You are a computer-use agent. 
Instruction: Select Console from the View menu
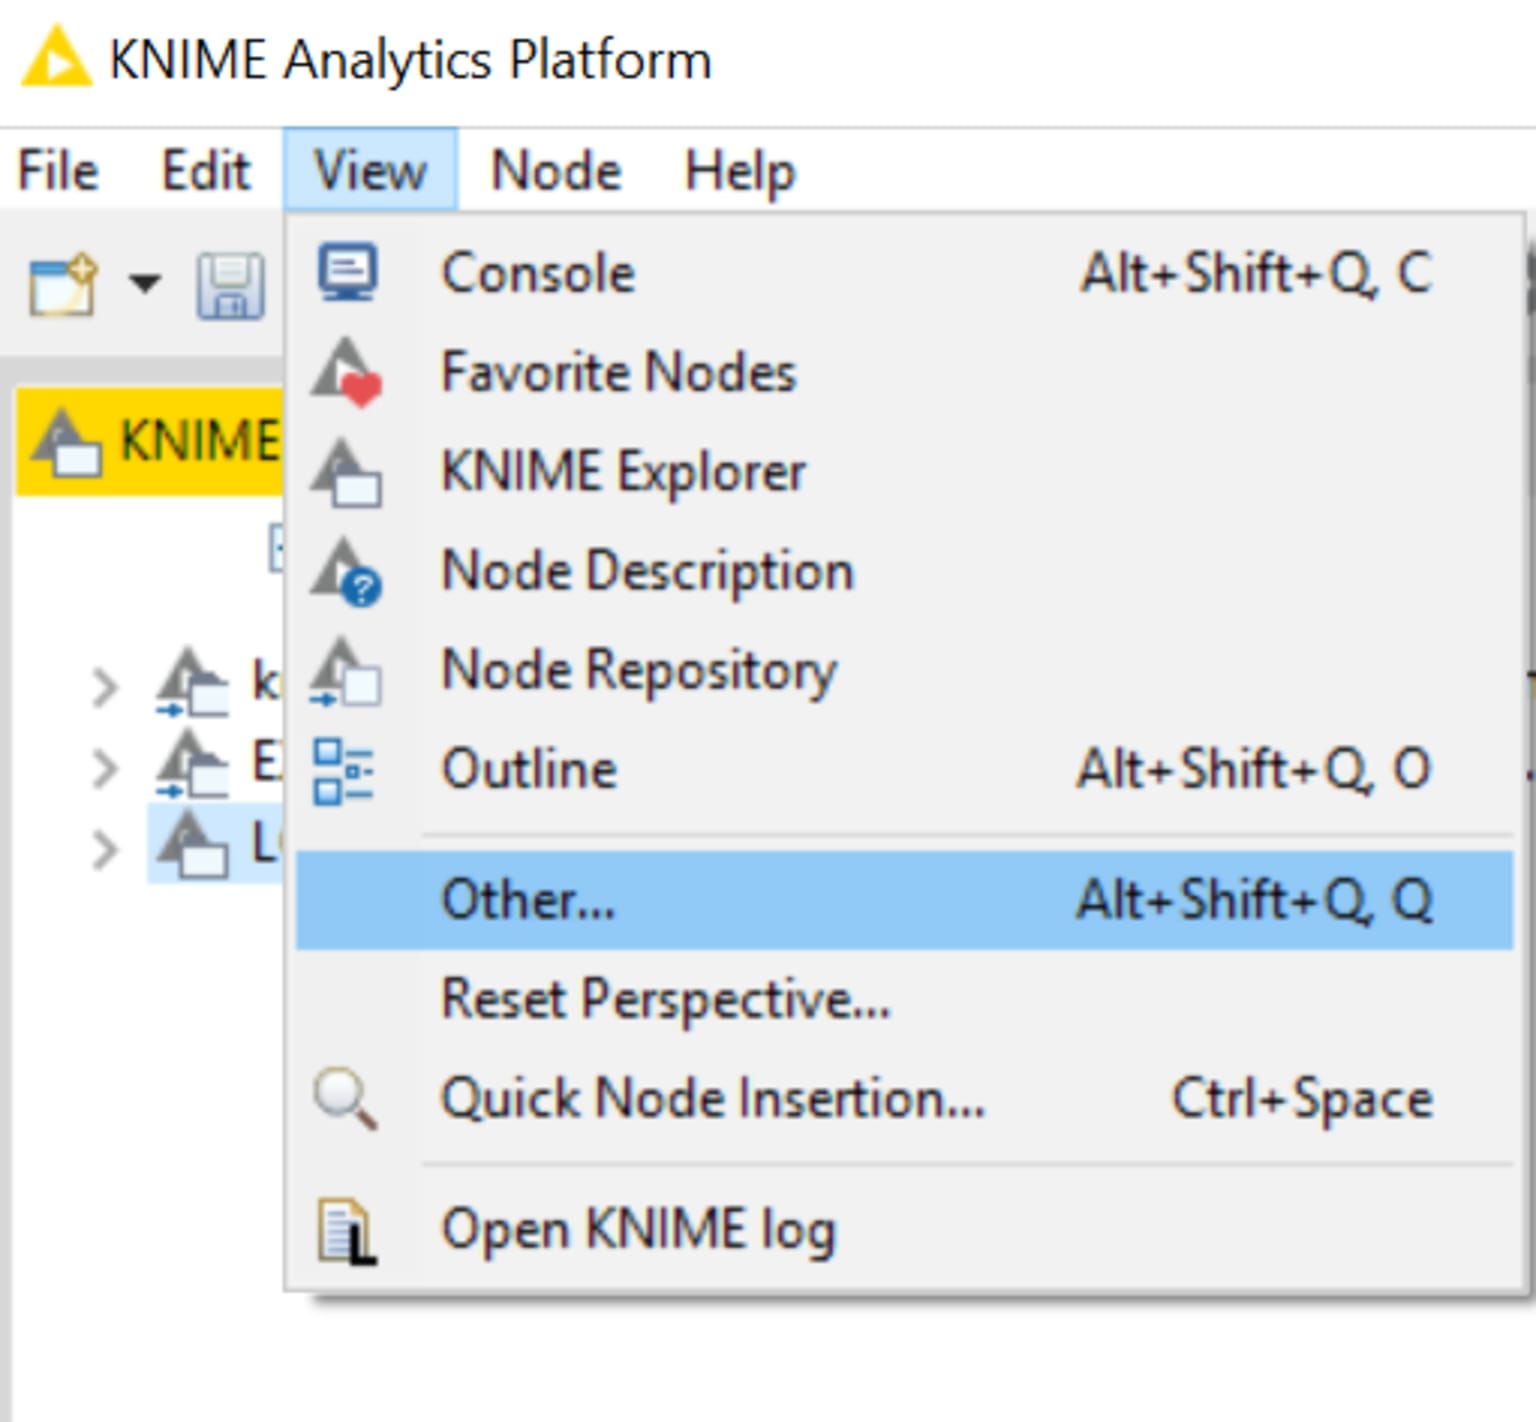(x=904, y=273)
